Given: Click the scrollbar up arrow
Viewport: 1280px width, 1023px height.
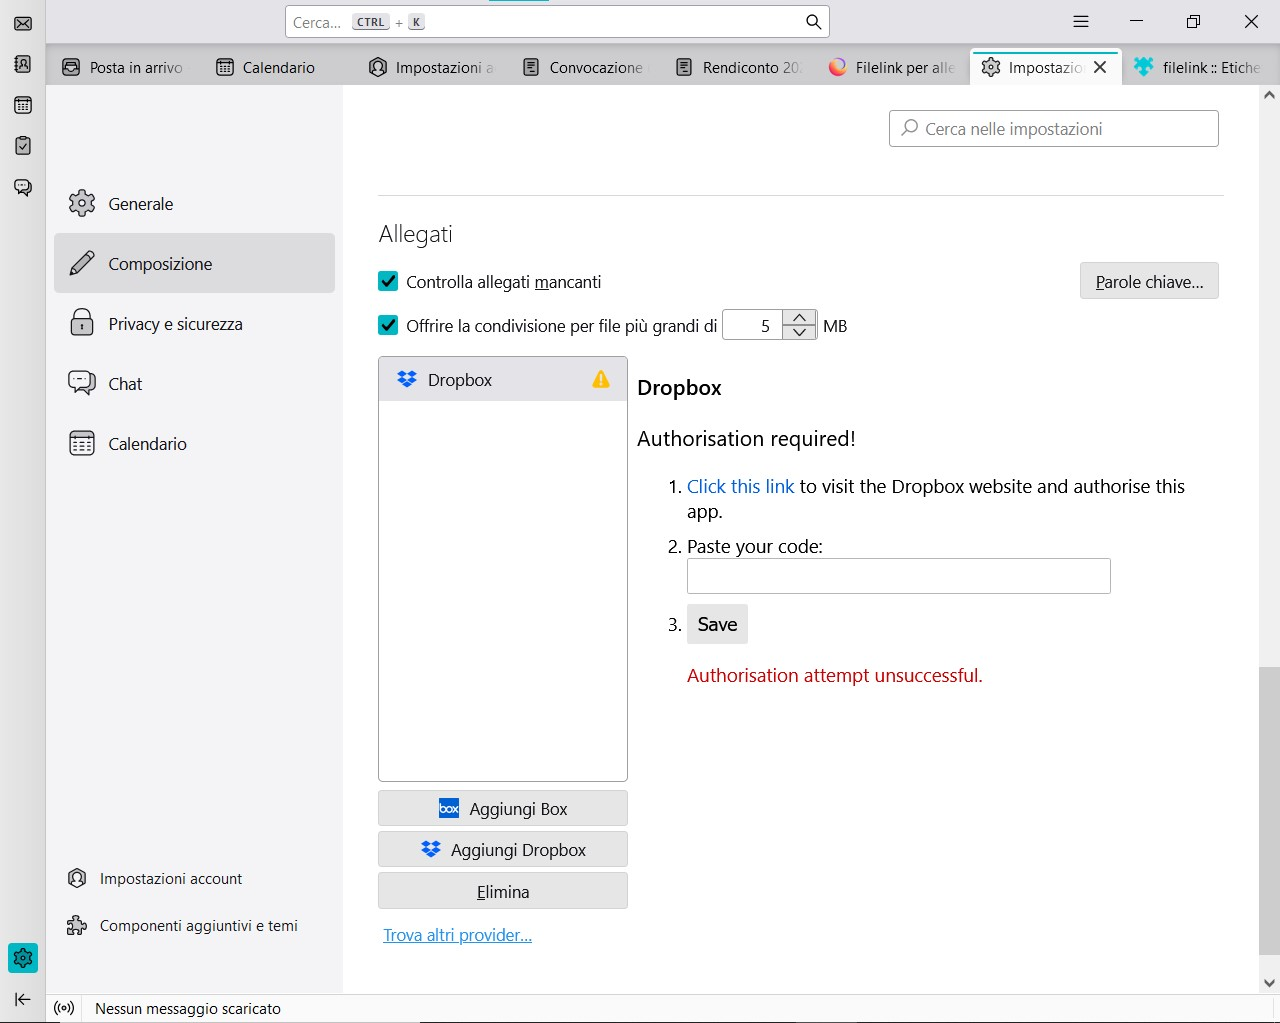Looking at the screenshot, I should pyautogui.click(x=1269, y=96).
